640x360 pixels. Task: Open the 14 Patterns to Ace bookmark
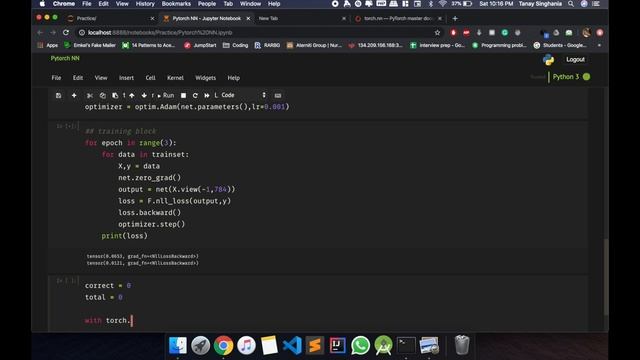point(149,45)
